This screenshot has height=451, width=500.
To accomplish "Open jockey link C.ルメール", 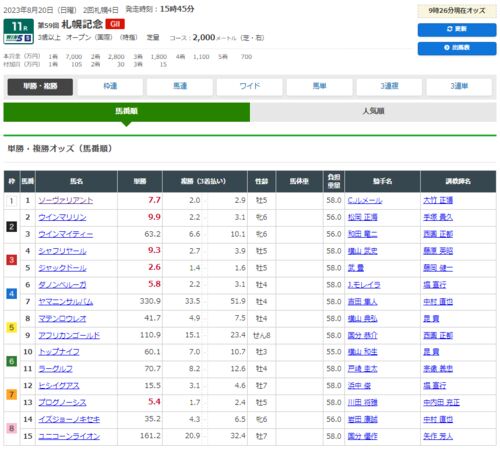I will [x=365, y=200].
